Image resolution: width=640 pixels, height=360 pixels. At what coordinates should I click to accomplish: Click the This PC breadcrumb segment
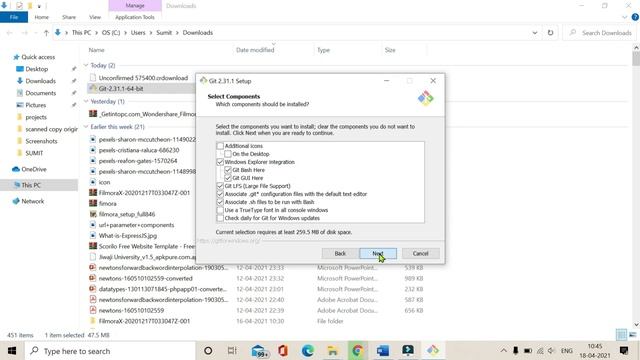[82, 33]
